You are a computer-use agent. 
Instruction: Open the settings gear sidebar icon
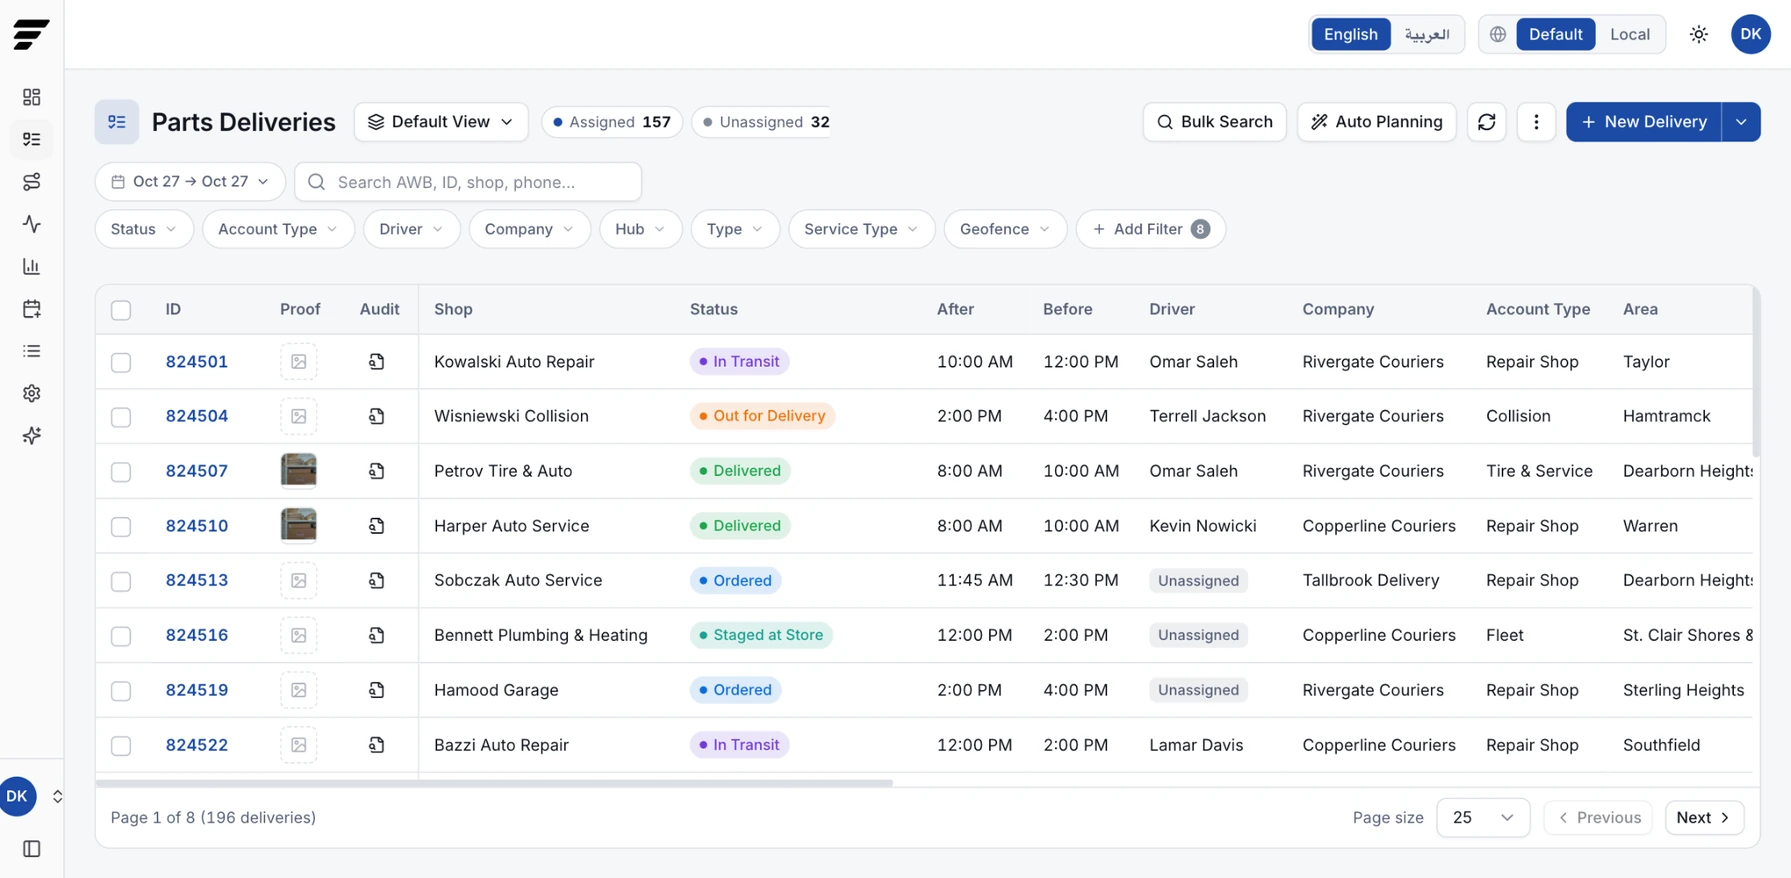click(x=32, y=393)
